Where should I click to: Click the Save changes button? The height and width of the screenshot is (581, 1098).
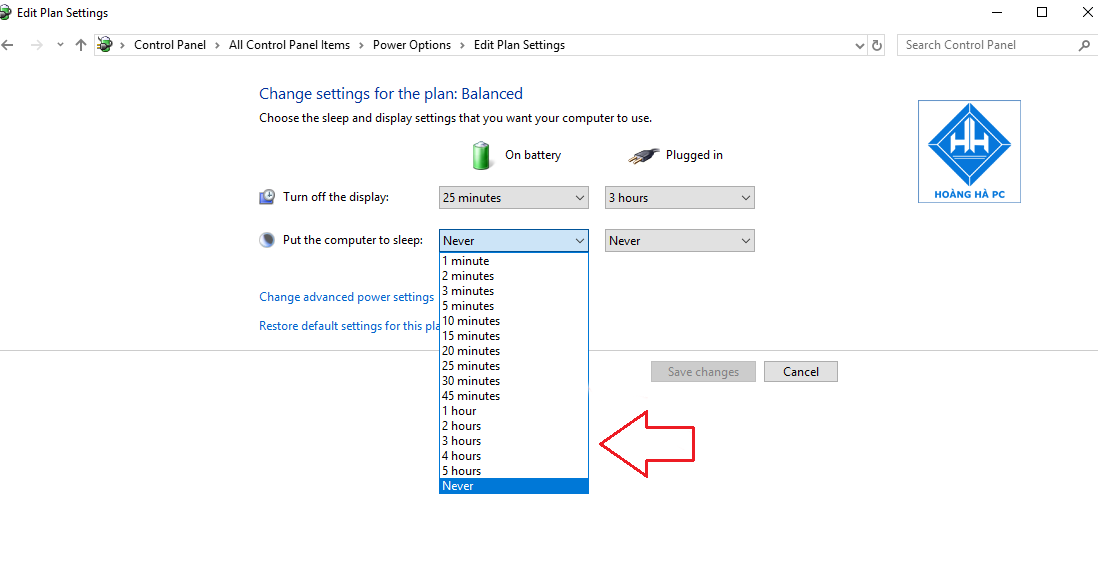point(703,371)
